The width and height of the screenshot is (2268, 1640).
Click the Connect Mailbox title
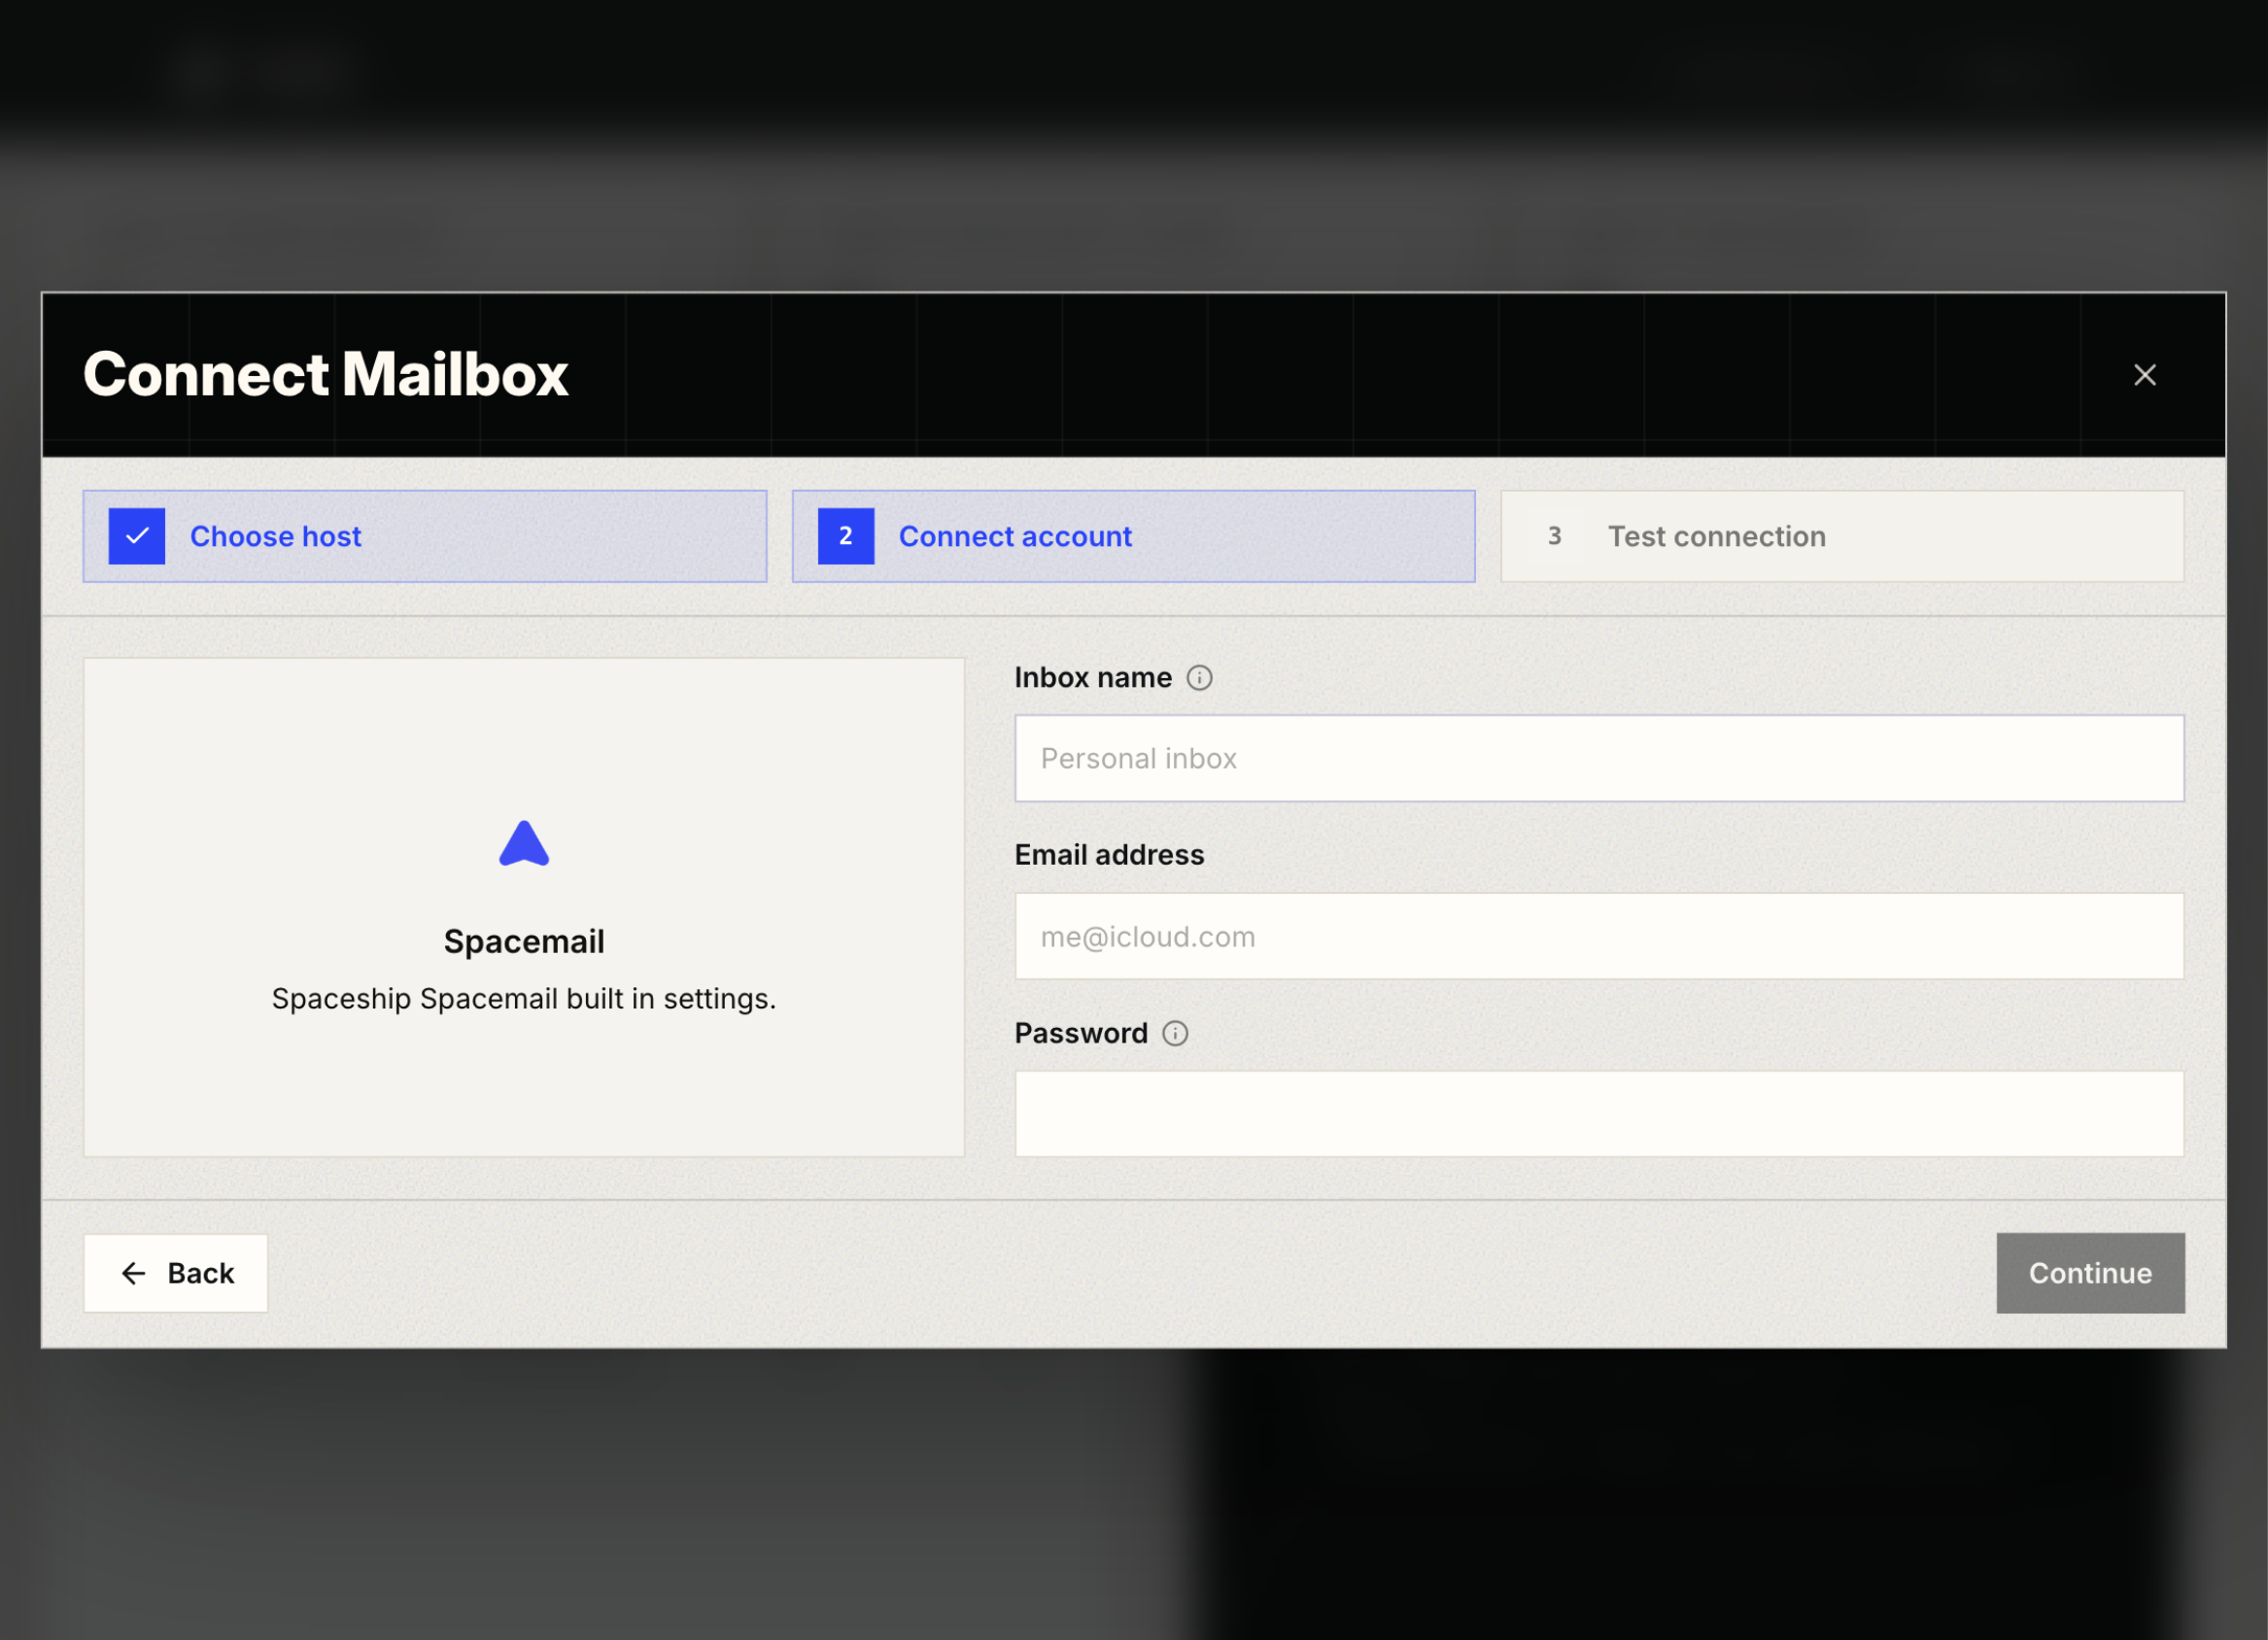pos(326,374)
